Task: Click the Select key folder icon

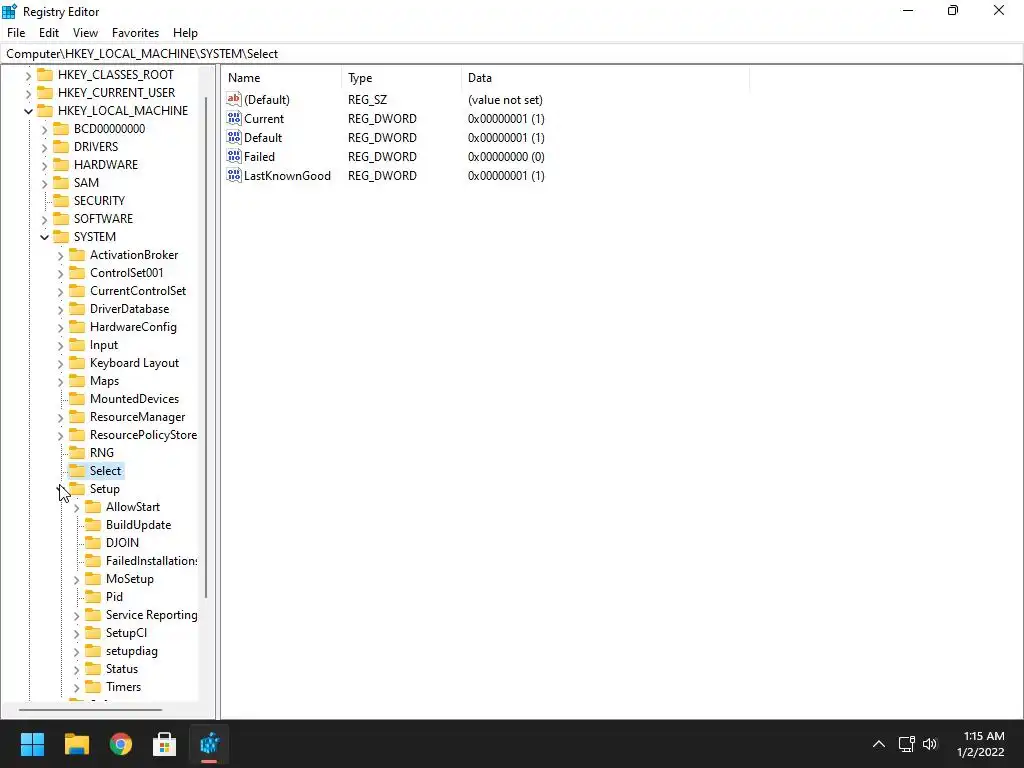Action: pyautogui.click(x=77, y=470)
